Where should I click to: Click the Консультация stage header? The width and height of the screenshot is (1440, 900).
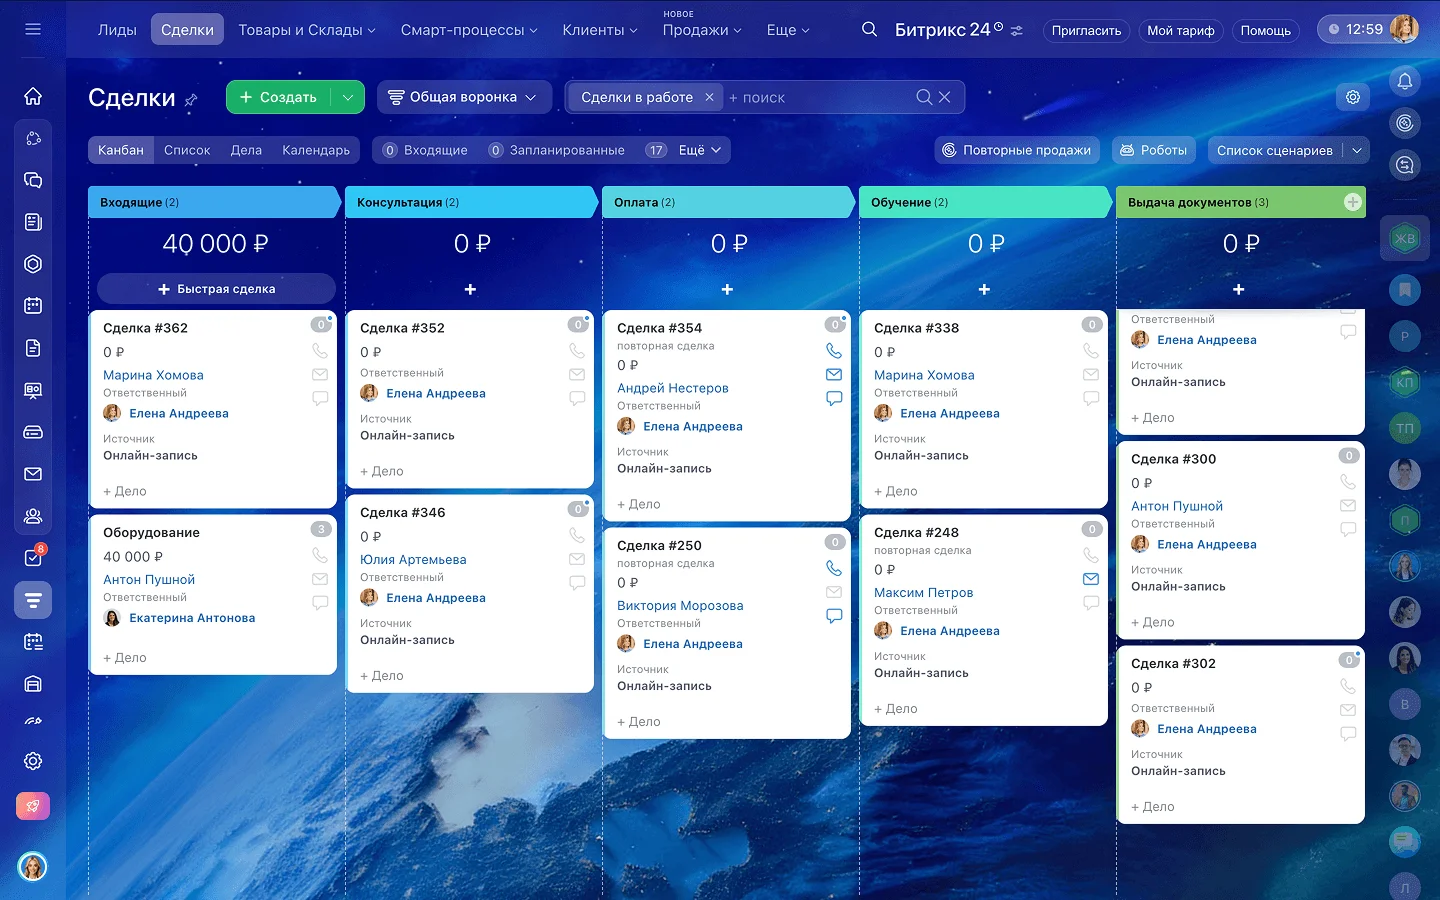(x=470, y=202)
